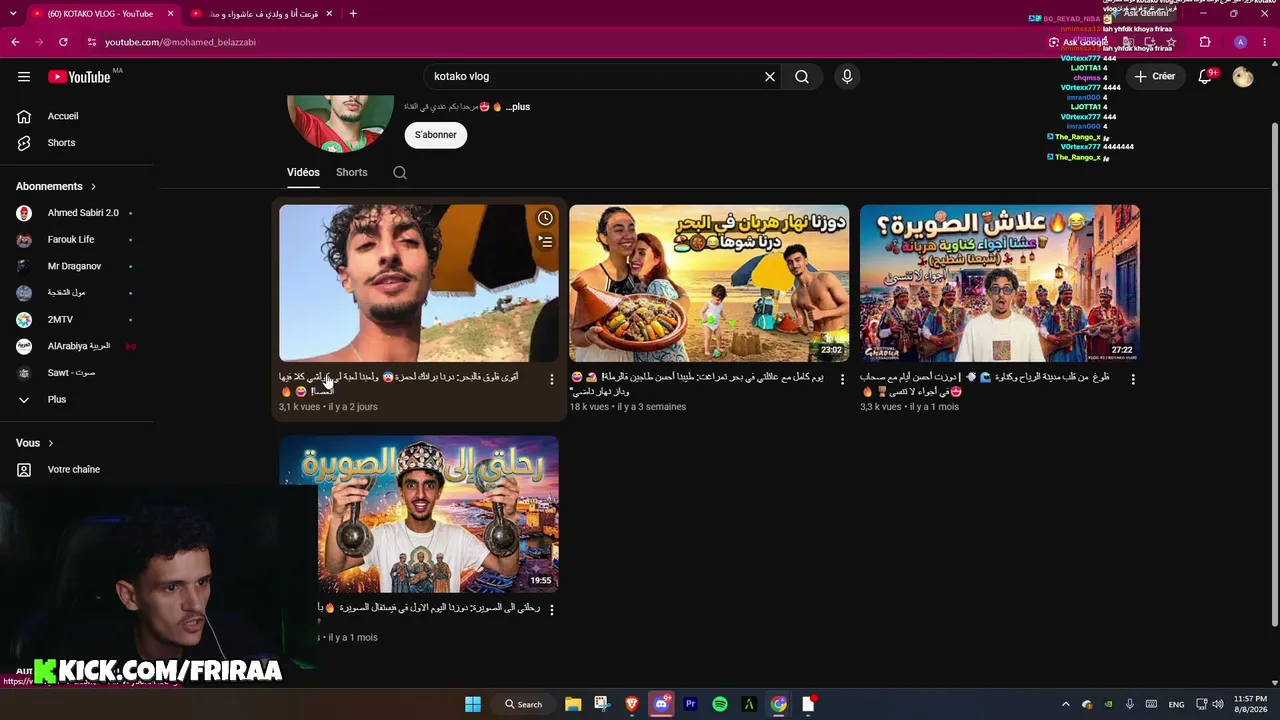
Task: Open the selfie beach video thumbnail
Action: [x=419, y=283]
